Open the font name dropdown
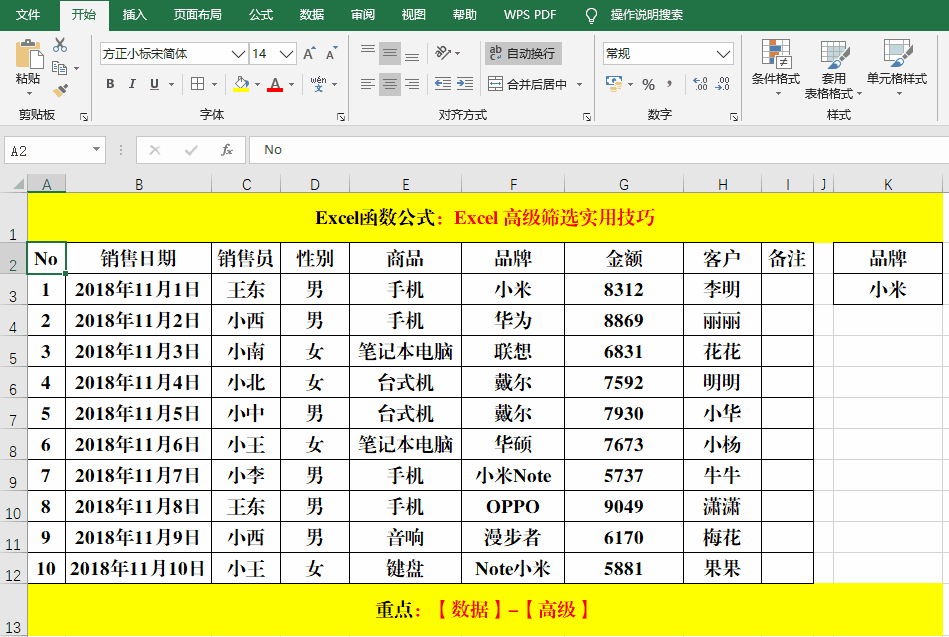This screenshot has width=949, height=637. pyautogui.click(x=237, y=55)
